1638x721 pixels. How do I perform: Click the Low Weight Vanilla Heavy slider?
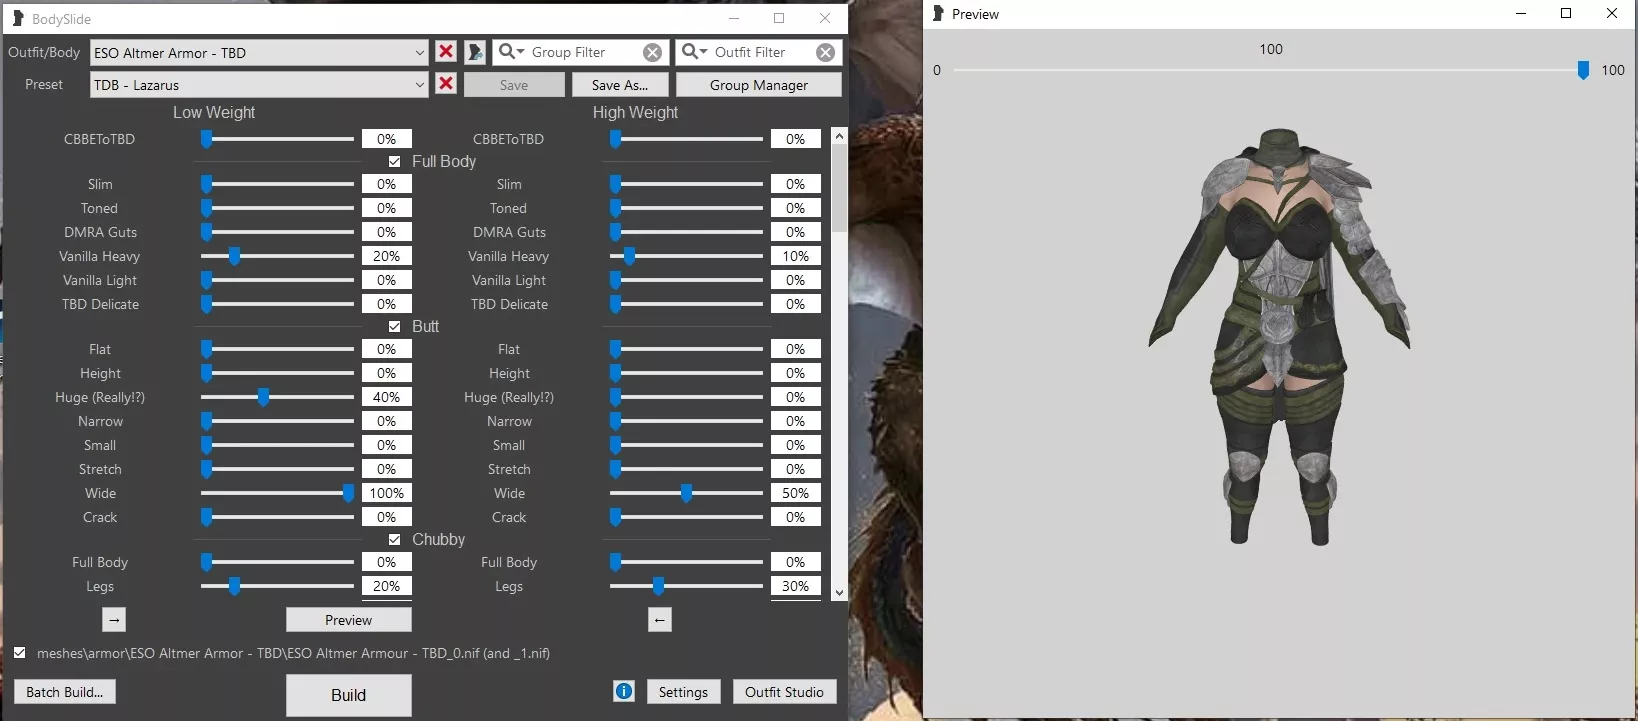(x=277, y=256)
